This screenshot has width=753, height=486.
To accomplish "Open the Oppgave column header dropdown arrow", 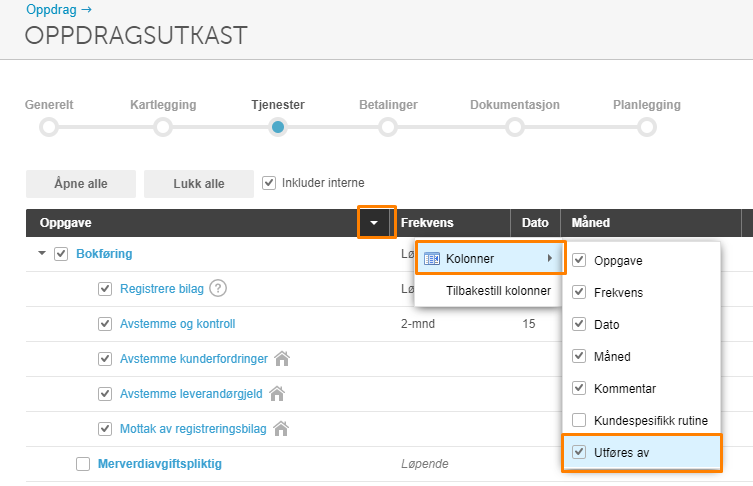I will pos(374,223).
